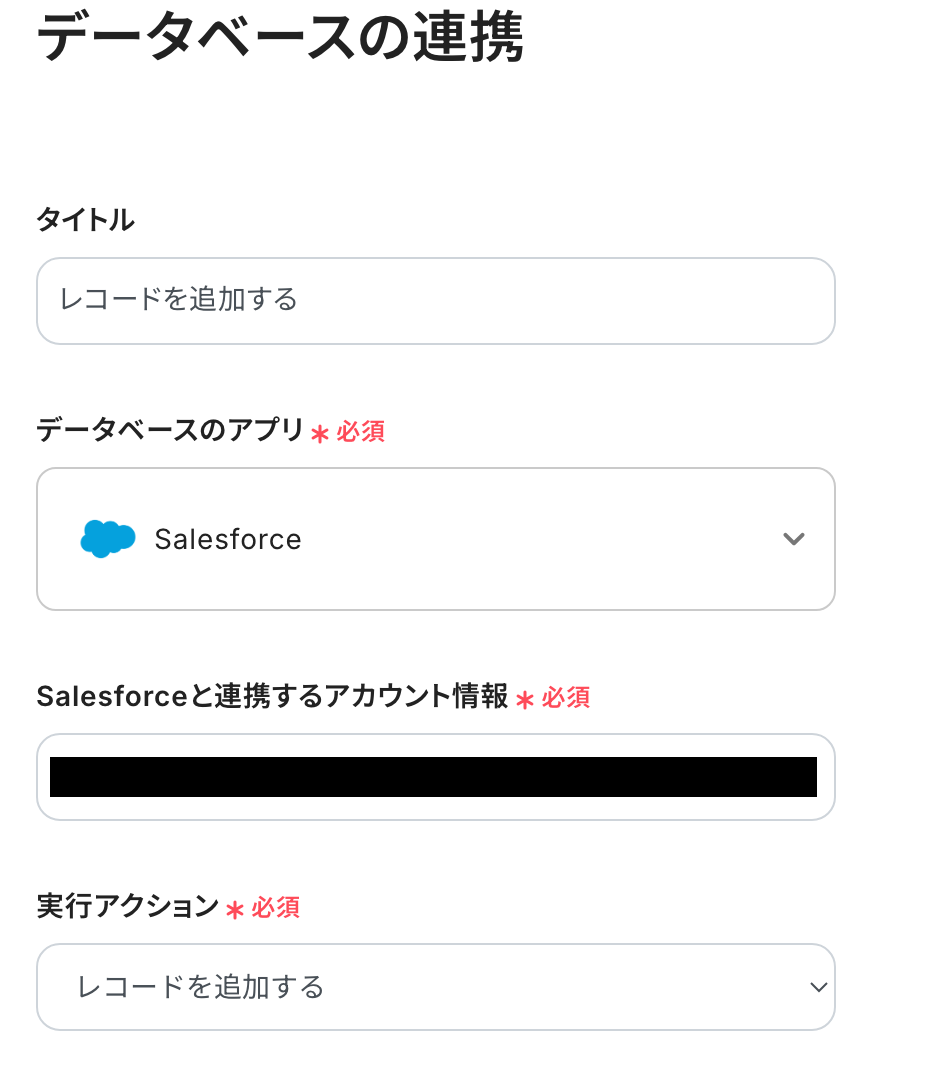Click the 必須 marker next to アカウント情報
This screenshot has height=1066, width=942.
[x=566, y=698]
